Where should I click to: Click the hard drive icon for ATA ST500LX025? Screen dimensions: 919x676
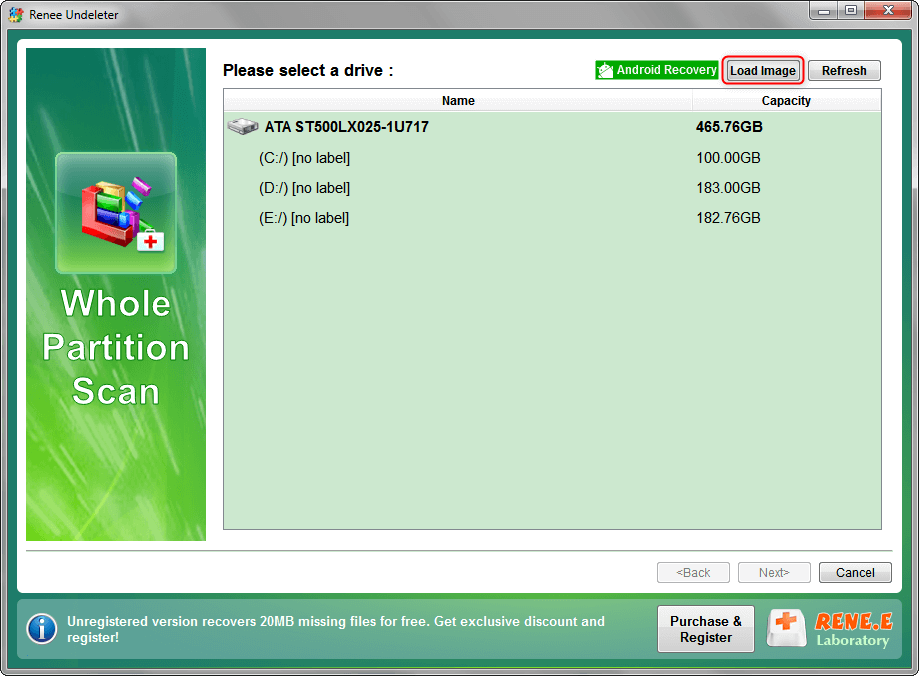point(242,128)
